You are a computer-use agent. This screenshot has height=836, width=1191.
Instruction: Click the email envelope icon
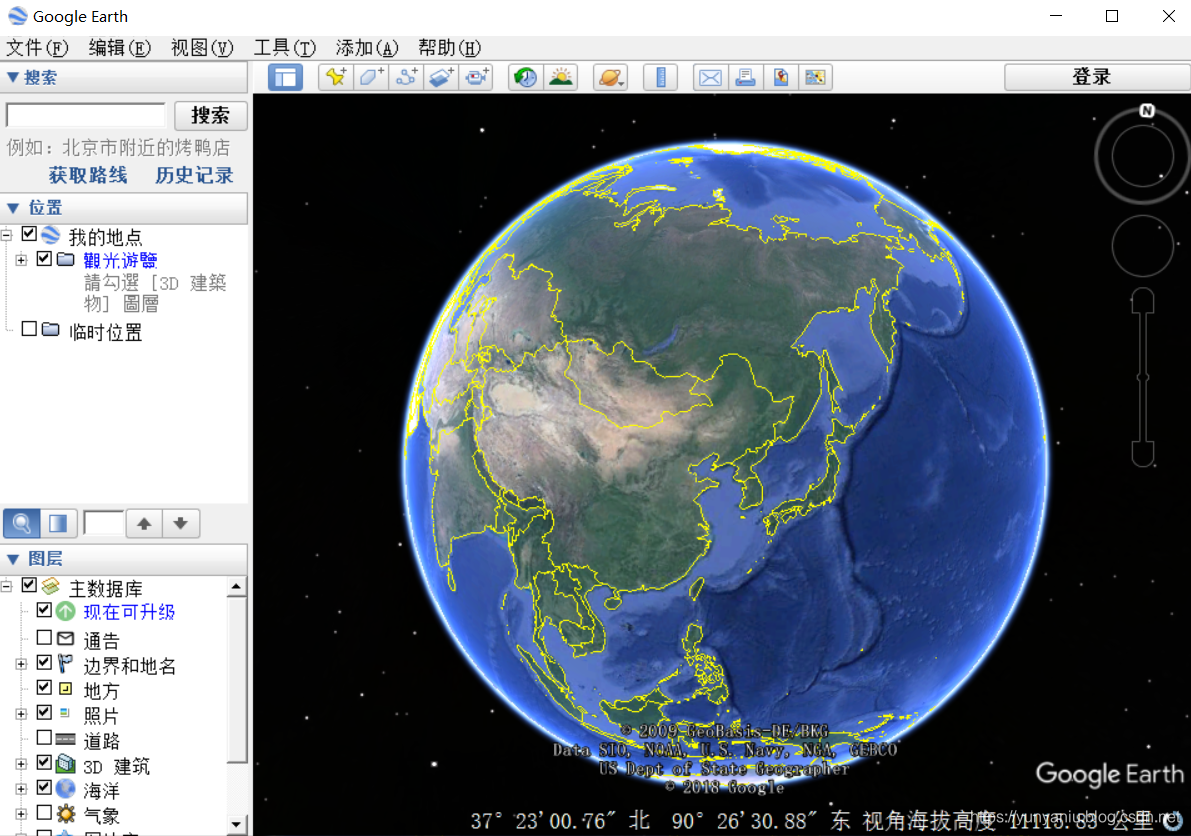click(x=710, y=77)
